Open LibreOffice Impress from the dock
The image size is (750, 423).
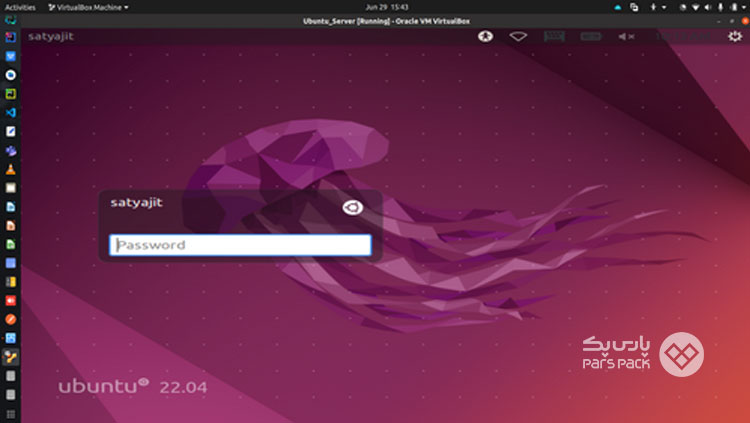coord(11,225)
